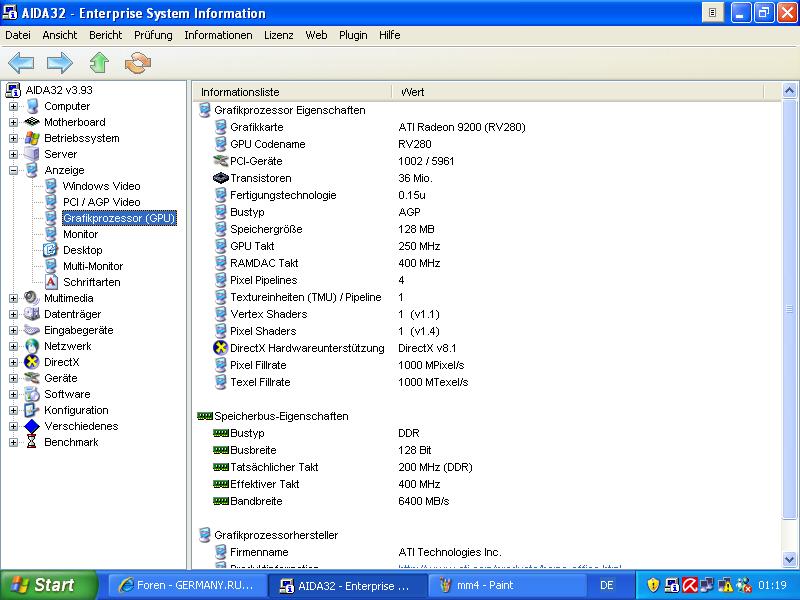Image resolution: width=800 pixels, height=600 pixels.
Task: Open the Plugin menu
Action: tap(353, 35)
